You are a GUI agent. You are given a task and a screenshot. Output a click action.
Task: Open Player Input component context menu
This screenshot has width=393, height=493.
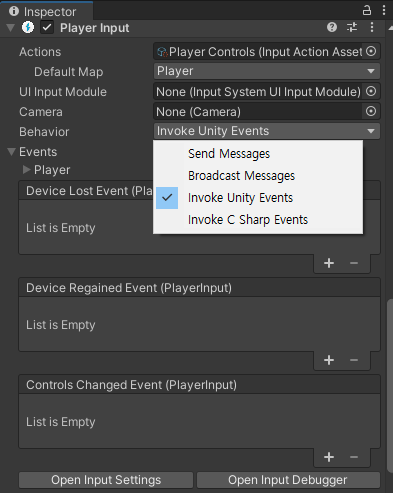point(372,27)
